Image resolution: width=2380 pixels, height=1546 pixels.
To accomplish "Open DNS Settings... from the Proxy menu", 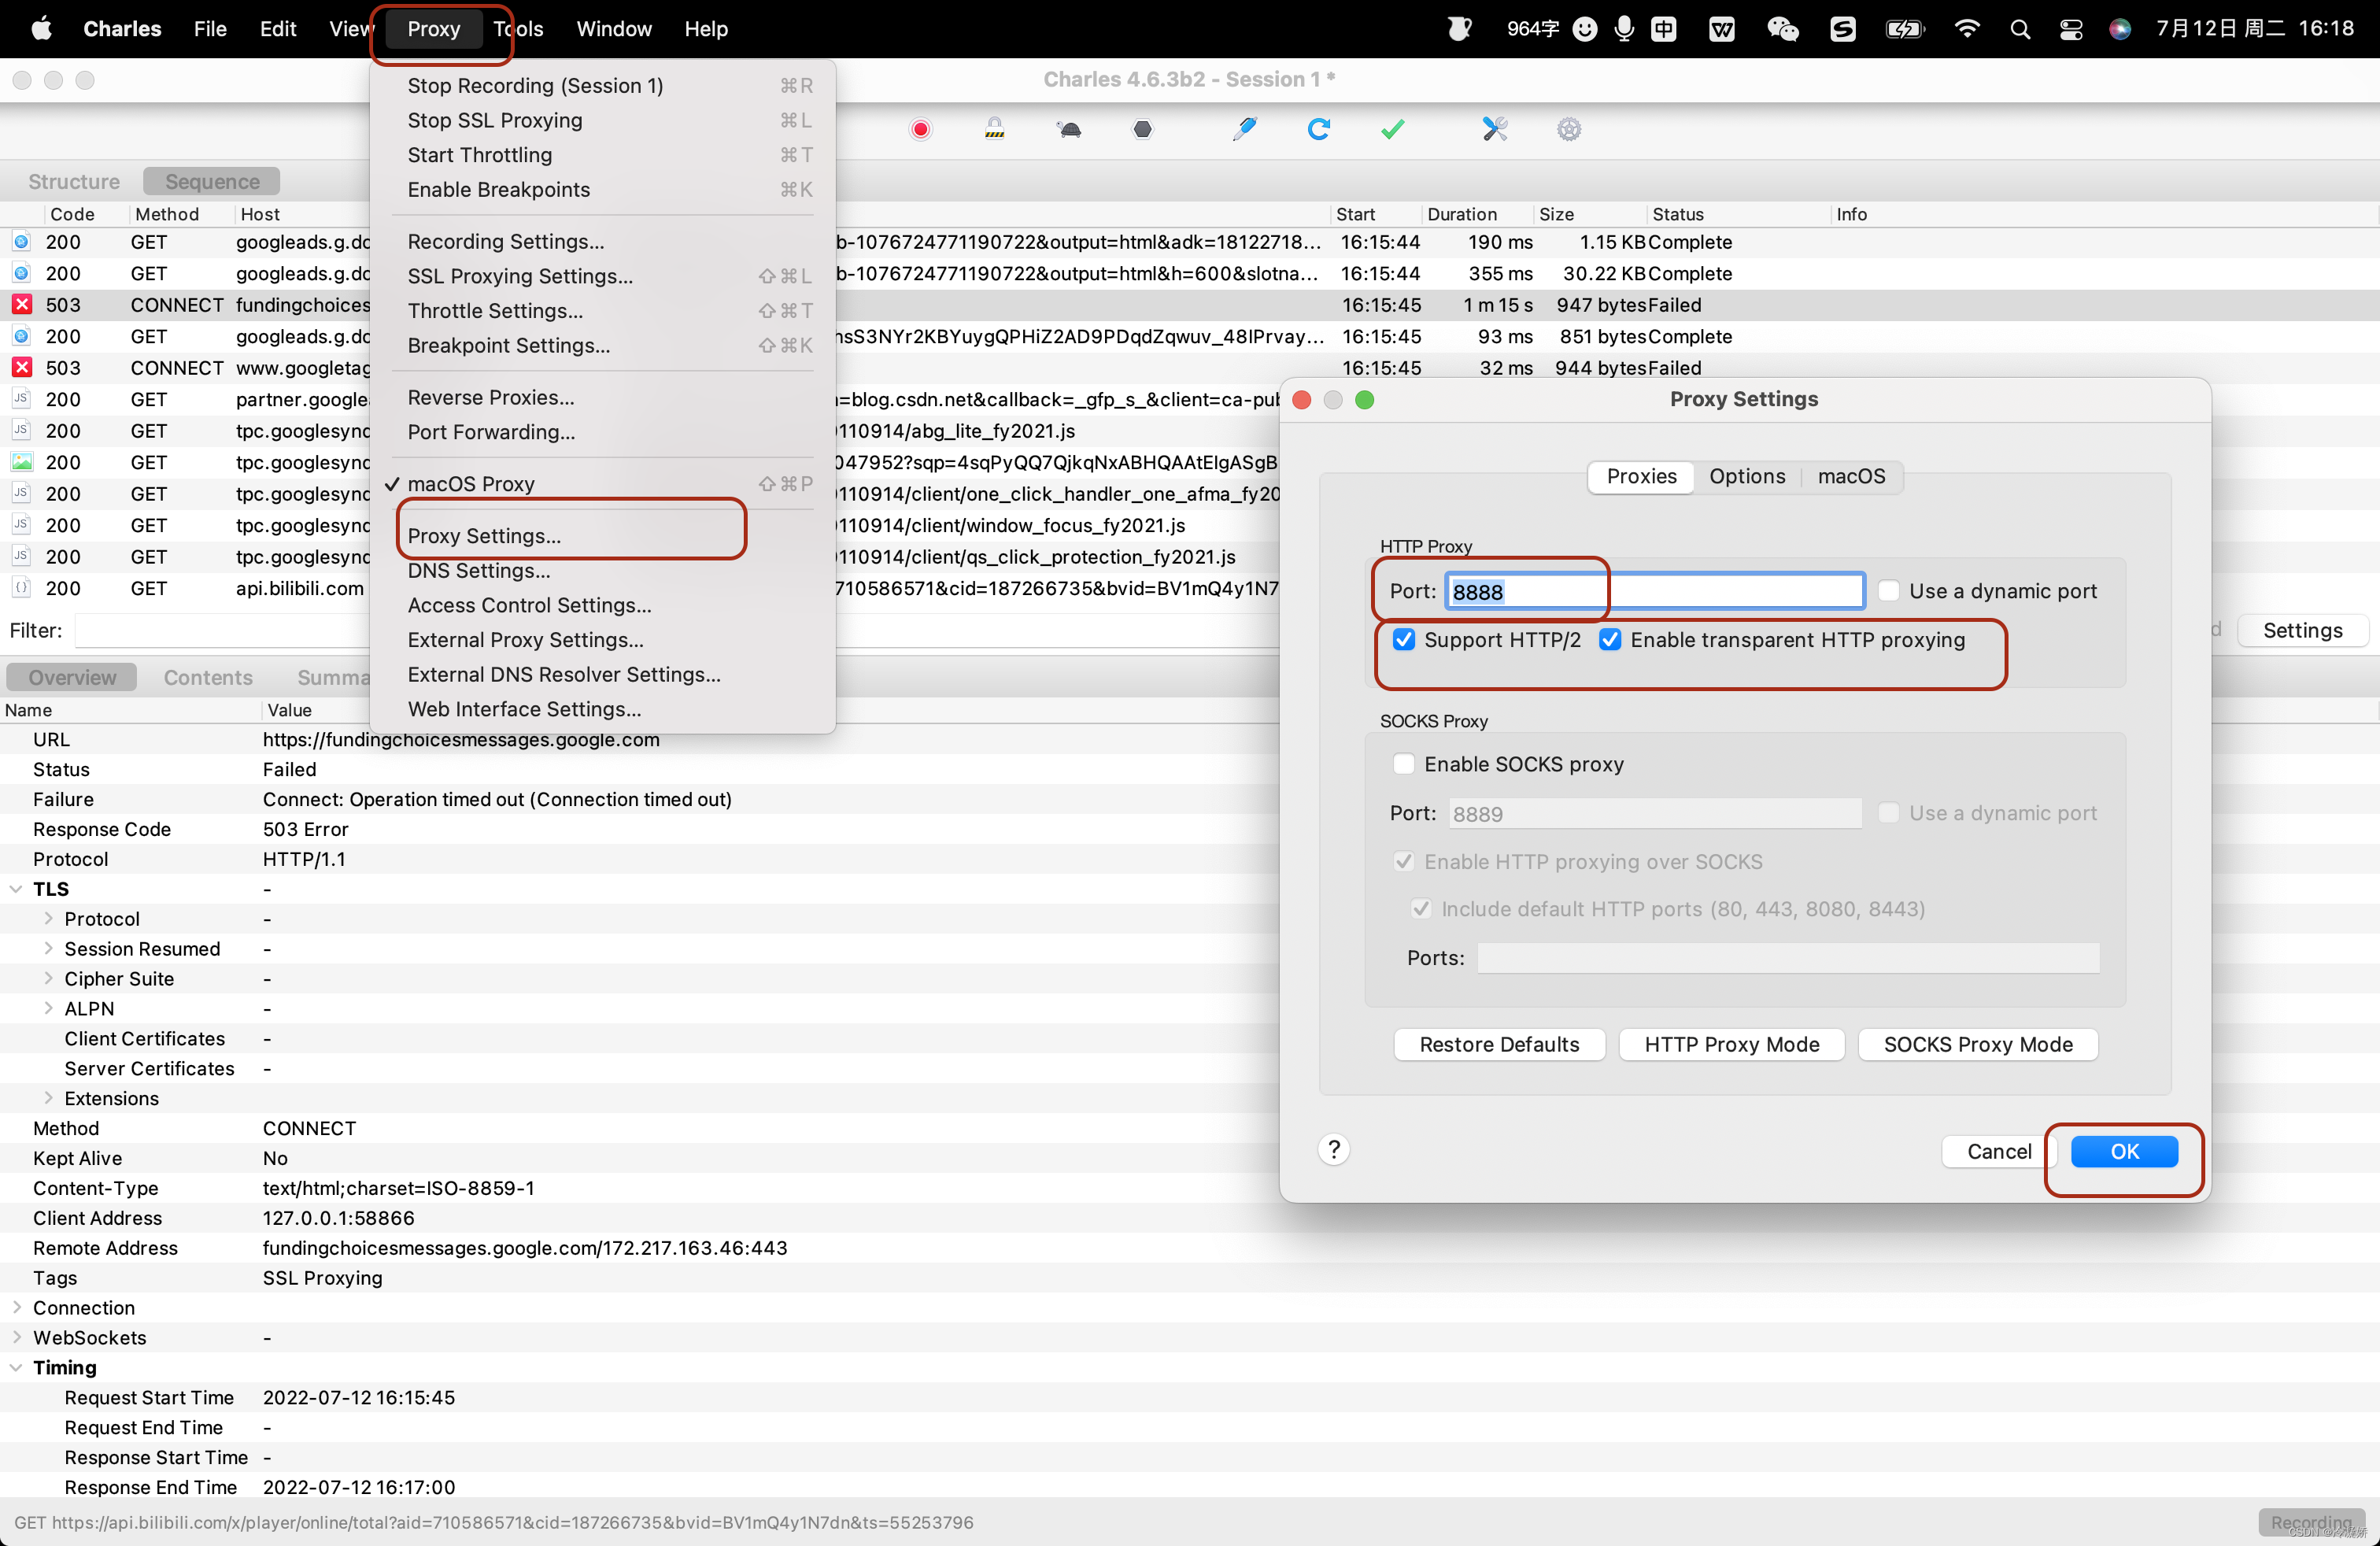I will [602, 571].
